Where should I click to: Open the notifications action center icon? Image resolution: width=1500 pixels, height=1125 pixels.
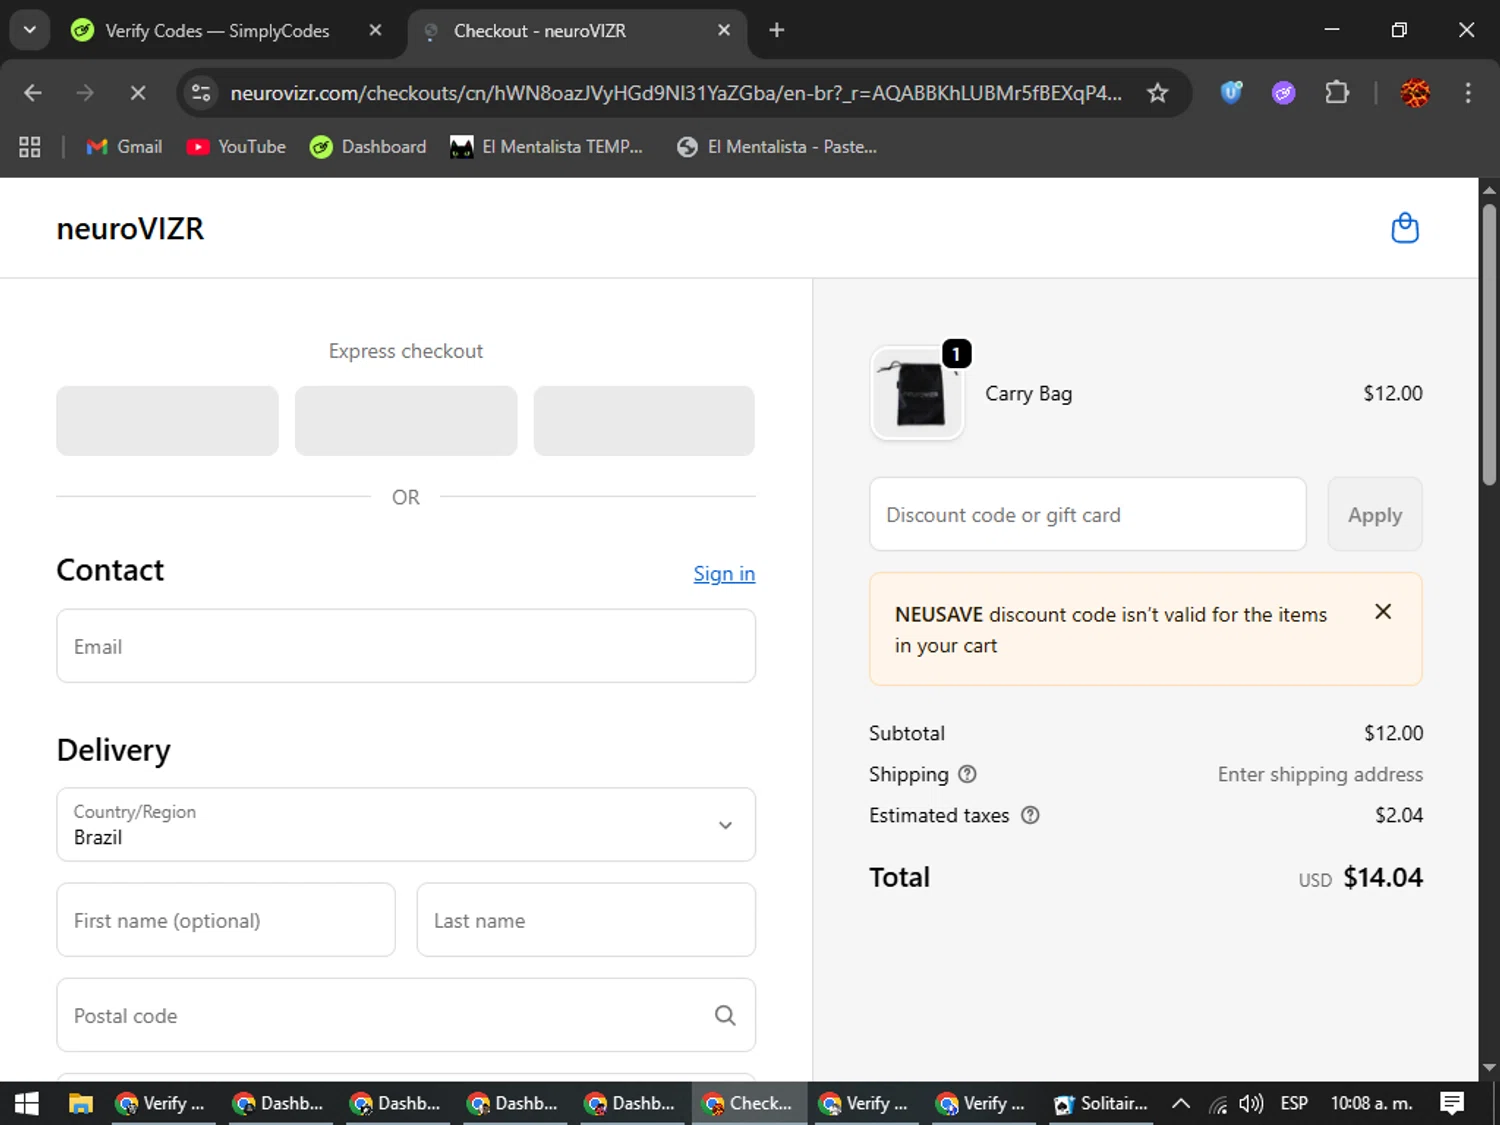coord(1452,1103)
